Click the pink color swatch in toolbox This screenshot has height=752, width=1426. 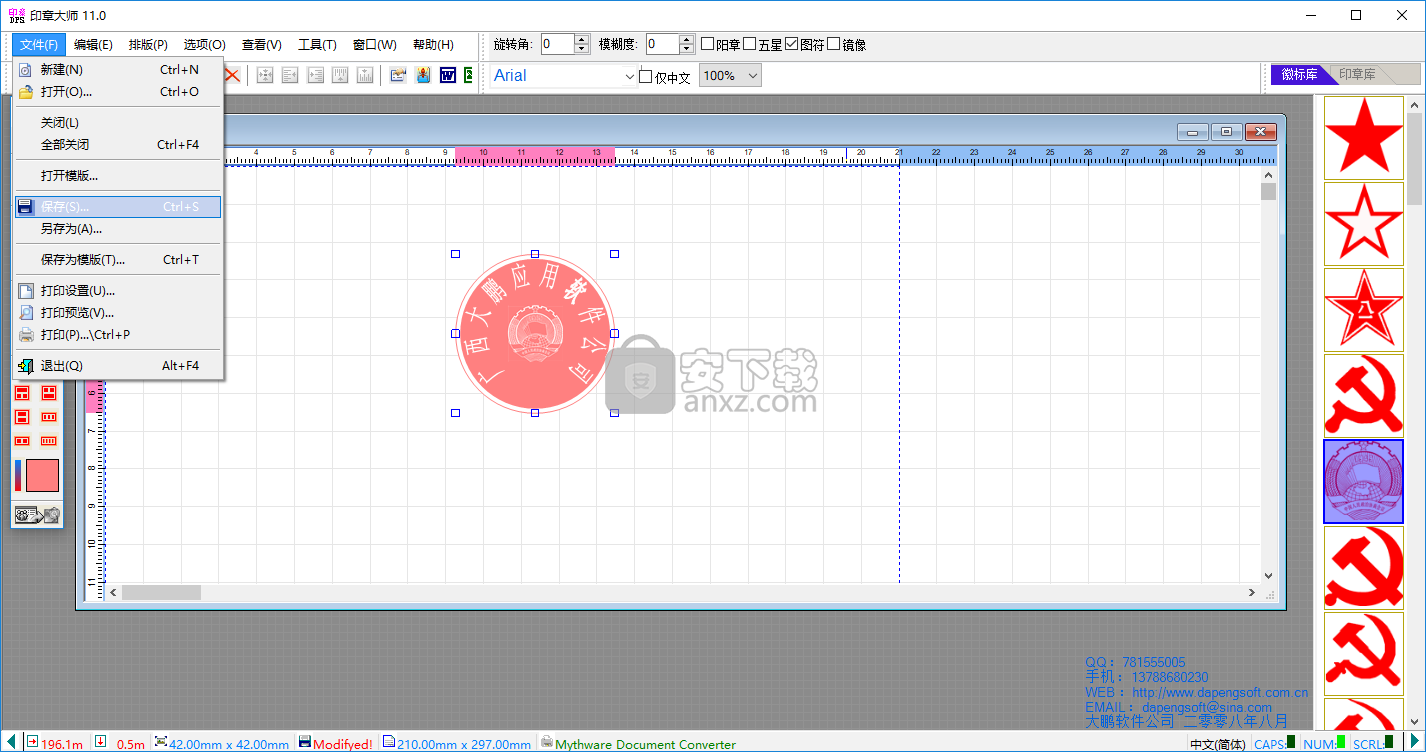coord(42,475)
